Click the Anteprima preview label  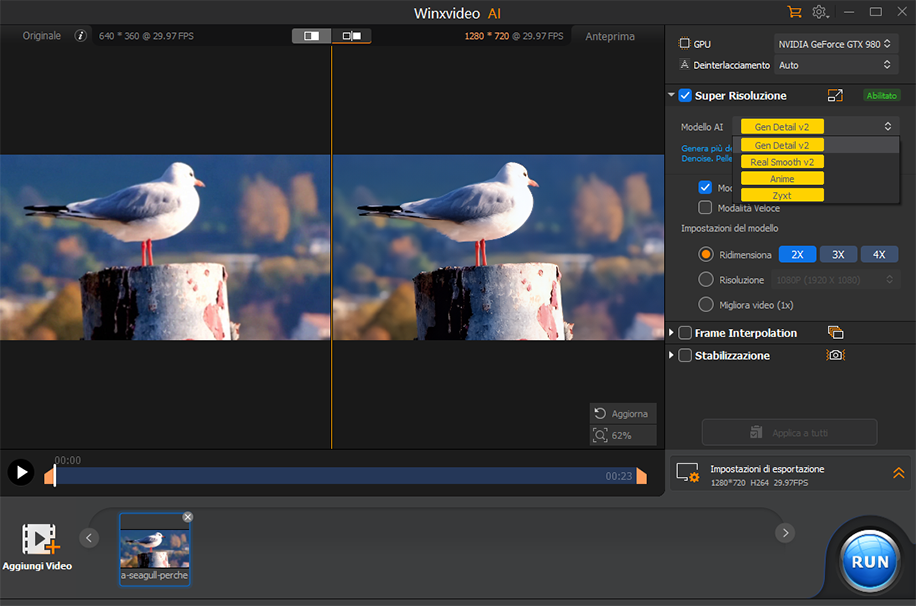tap(610, 36)
